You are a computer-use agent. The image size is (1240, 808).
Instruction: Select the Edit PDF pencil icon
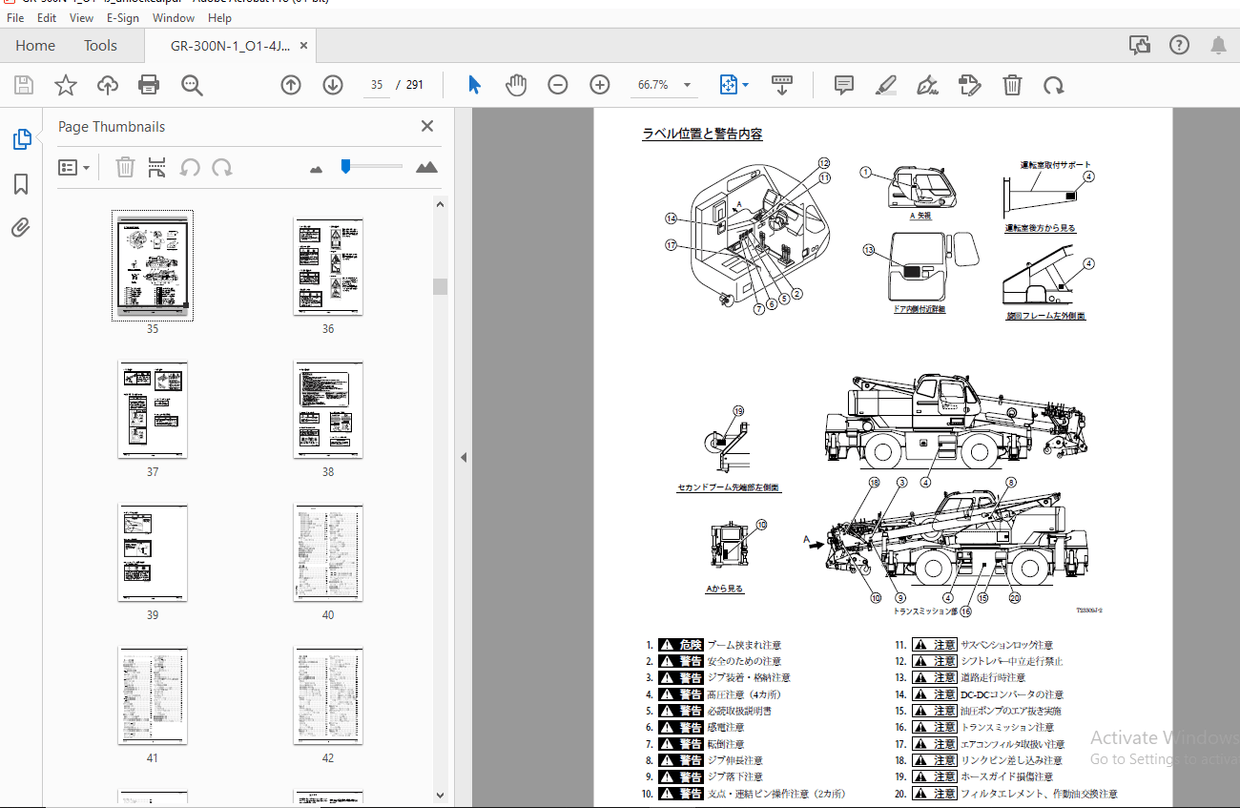[968, 85]
